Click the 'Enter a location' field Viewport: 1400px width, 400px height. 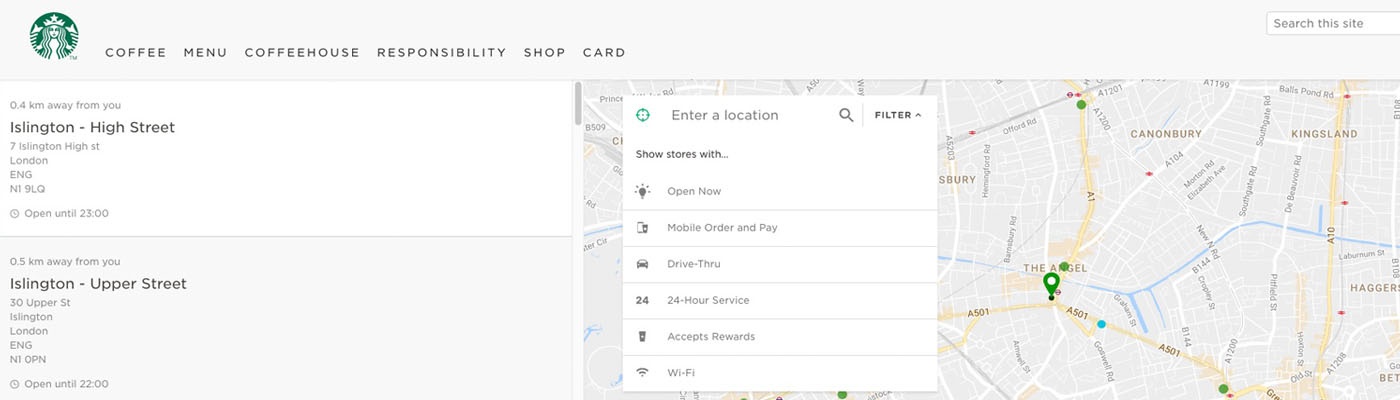pyautogui.click(x=750, y=115)
